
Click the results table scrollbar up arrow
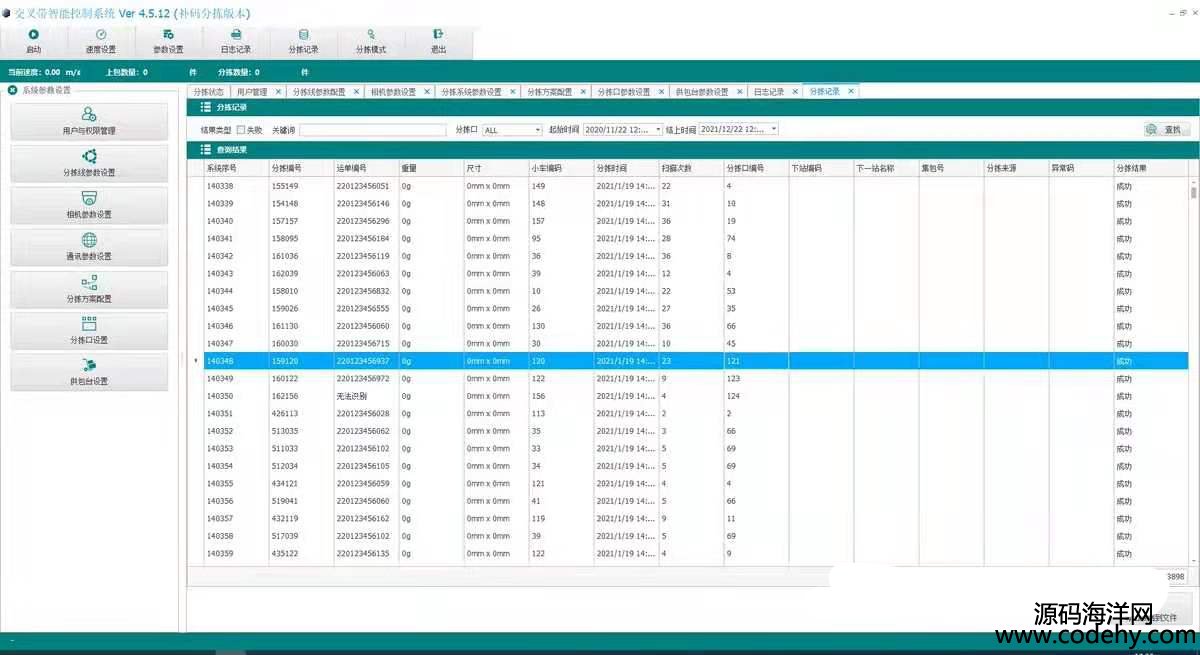pyautogui.click(x=1193, y=182)
